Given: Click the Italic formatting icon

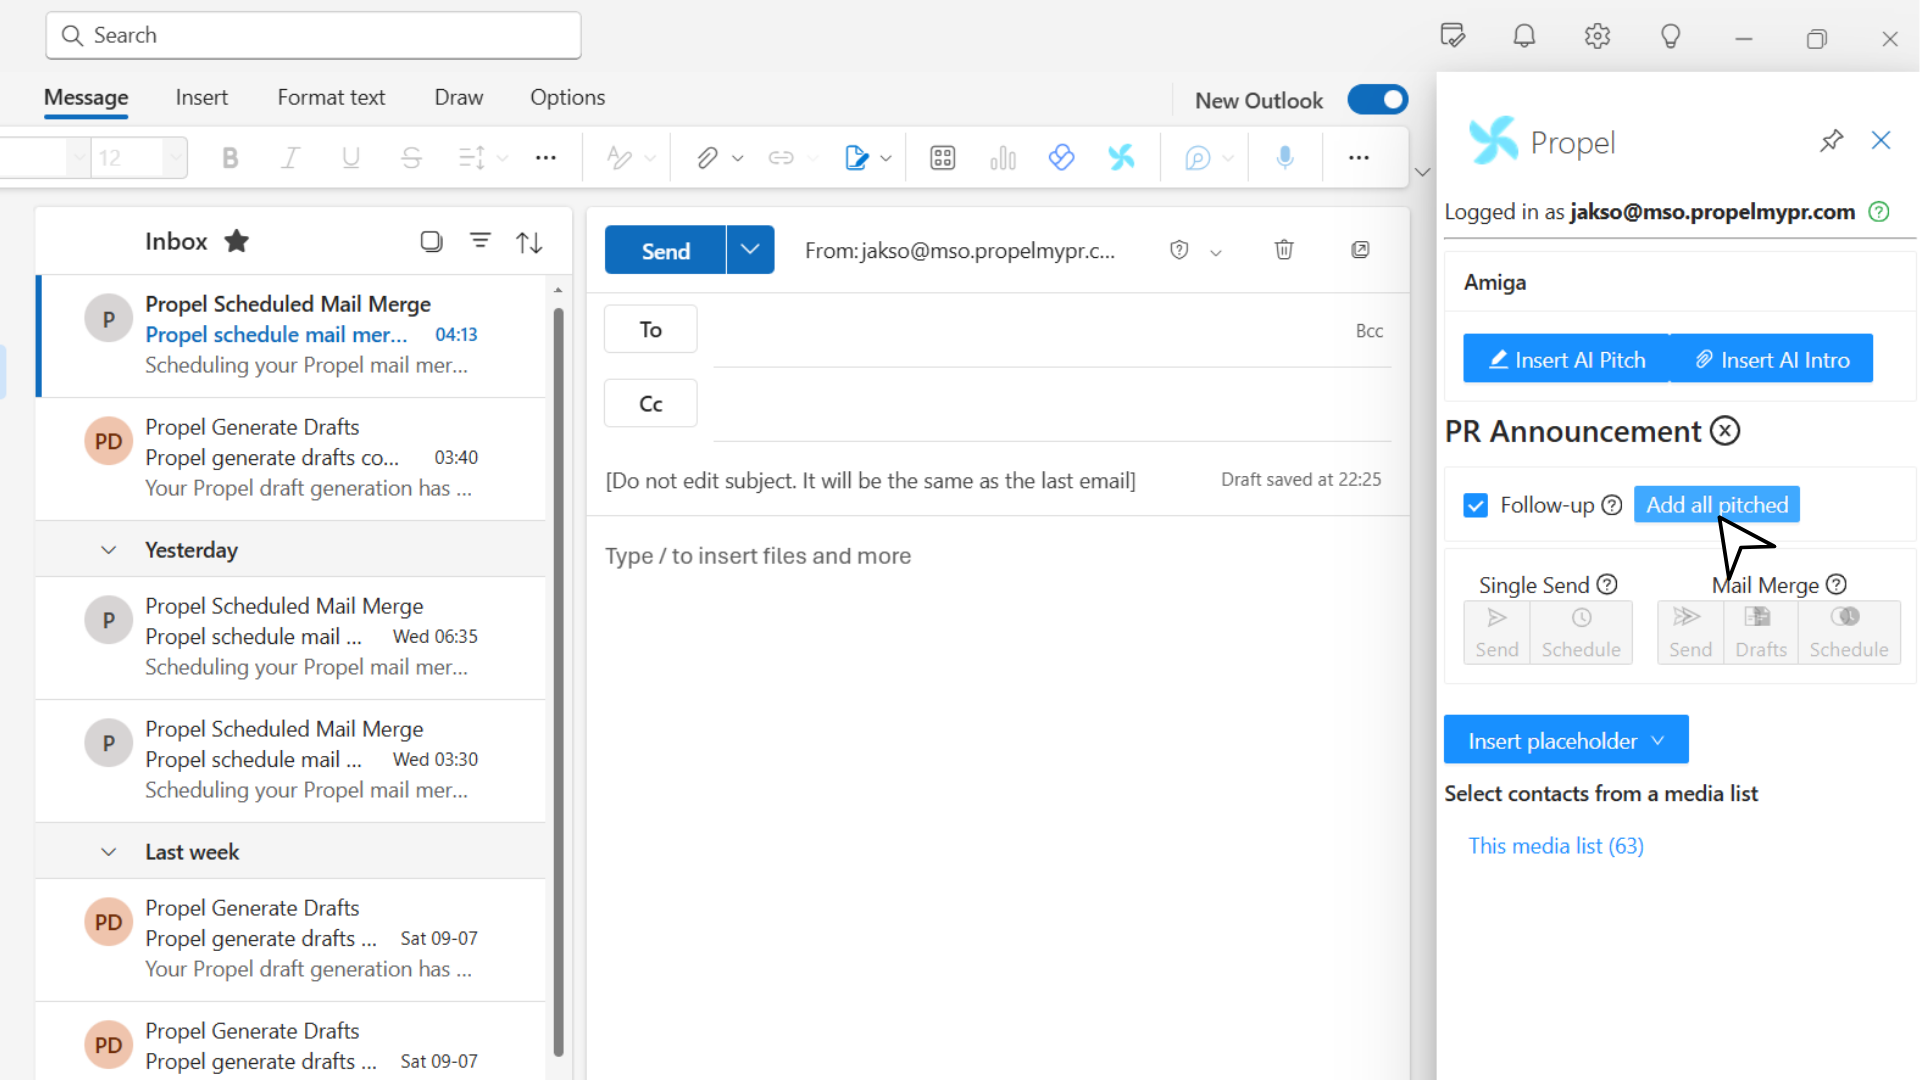Looking at the screenshot, I should [x=290, y=158].
